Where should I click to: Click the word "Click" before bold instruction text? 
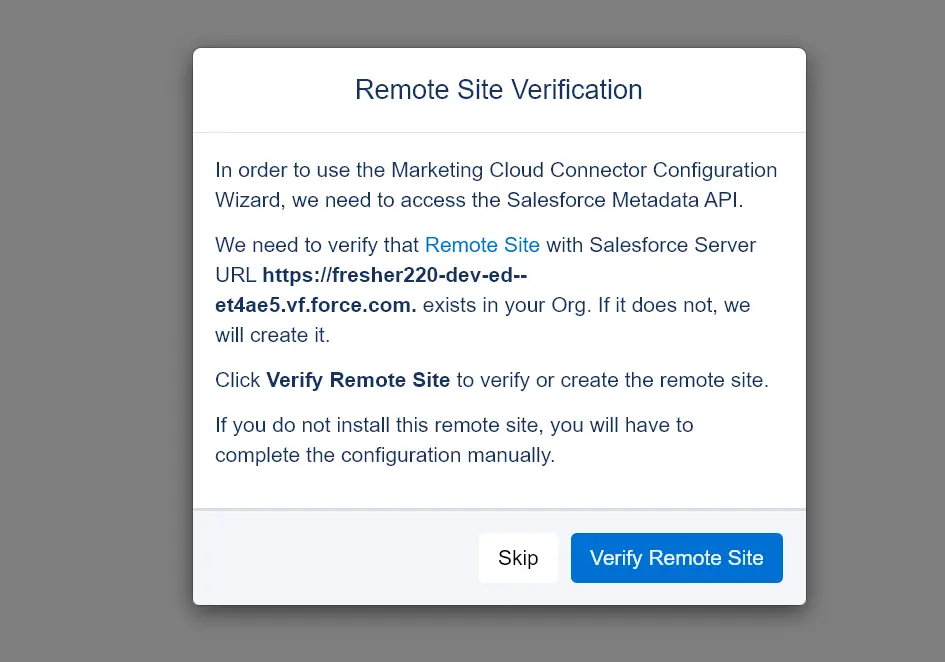coord(238,381)
